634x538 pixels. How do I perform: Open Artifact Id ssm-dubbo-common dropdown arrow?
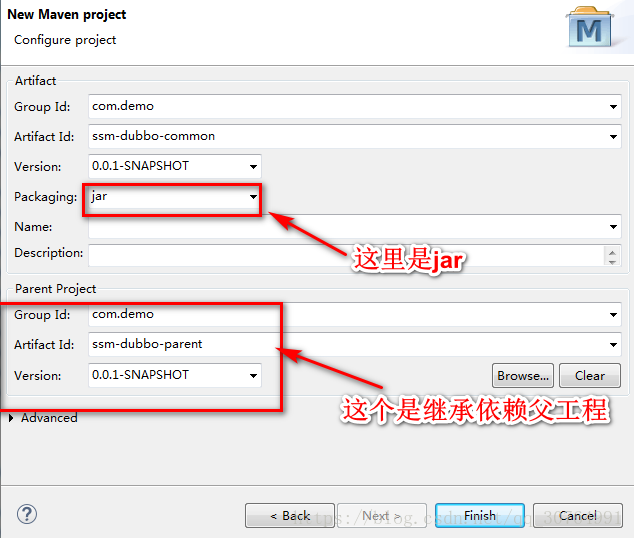[613, 137]
